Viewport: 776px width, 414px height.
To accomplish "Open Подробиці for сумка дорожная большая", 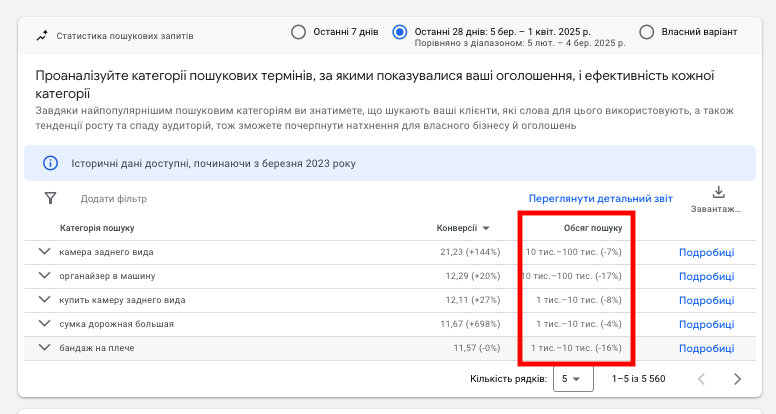I will (x=706, y=324).
